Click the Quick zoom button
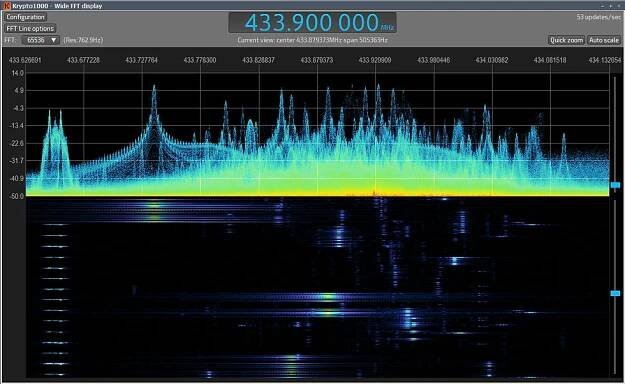Screen dimensions: 625x384 click(566, 40)
